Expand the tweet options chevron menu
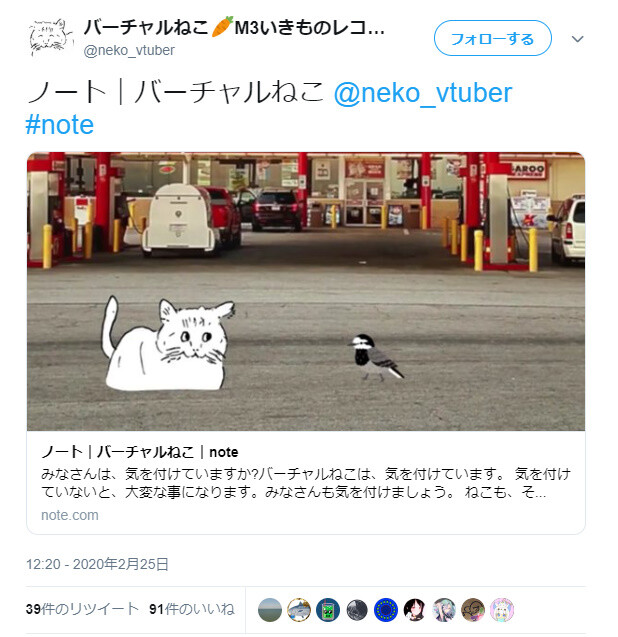This screenshot has width=618, height=637. (x=577, y=39)
